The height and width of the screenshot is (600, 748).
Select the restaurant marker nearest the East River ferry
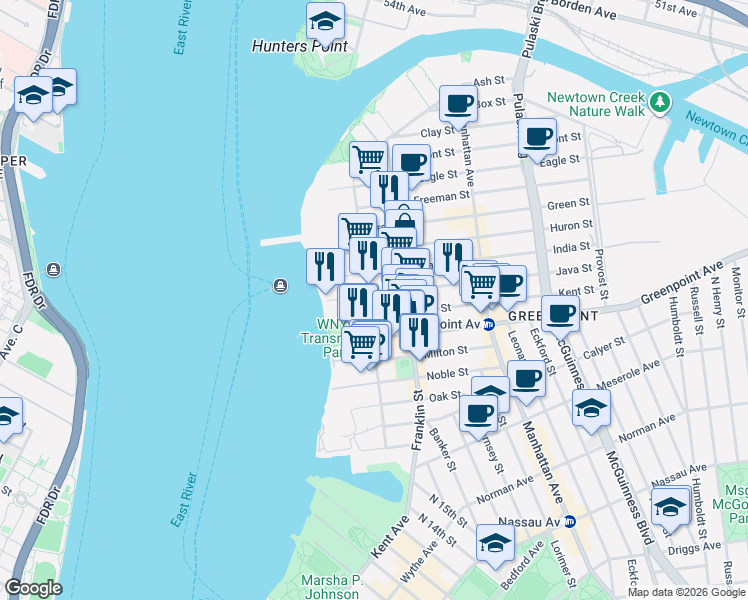coord(325,269)
